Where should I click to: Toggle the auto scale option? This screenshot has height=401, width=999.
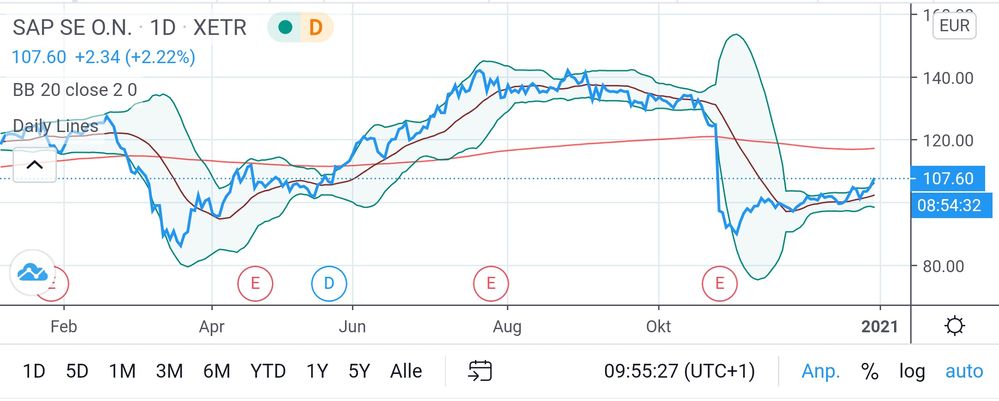coord(964,371)
